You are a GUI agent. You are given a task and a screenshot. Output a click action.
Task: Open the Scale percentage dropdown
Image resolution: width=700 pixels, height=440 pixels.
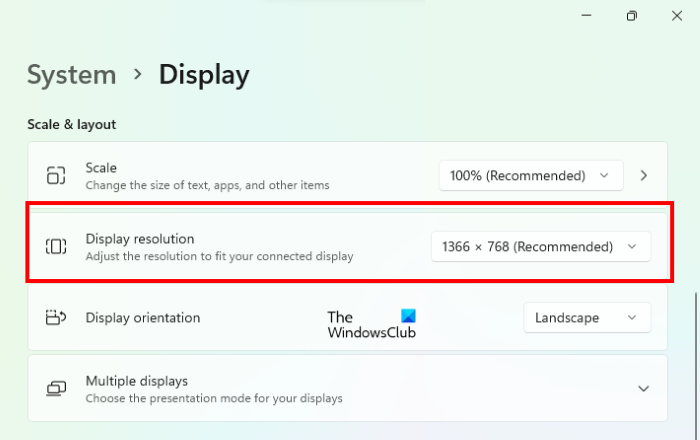click(530, 175)
